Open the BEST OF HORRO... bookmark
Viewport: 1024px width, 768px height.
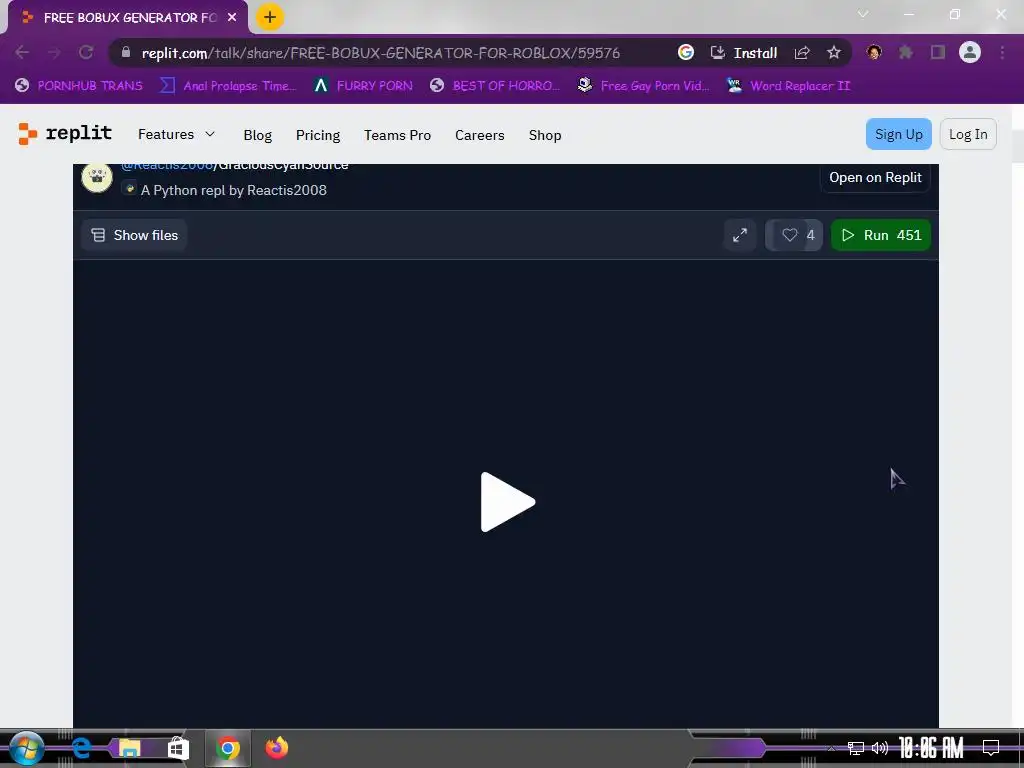[x=495, y=86]
